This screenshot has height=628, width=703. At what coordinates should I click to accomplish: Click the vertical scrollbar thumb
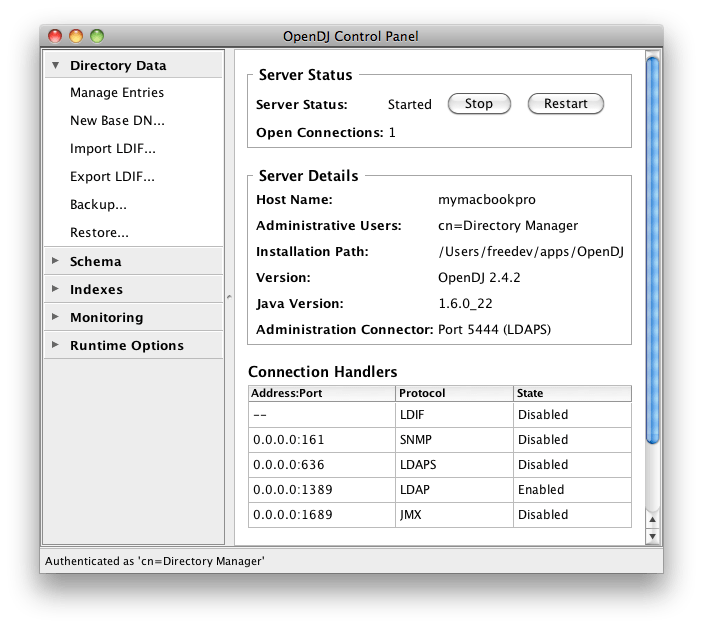click(x=653, y=250)
